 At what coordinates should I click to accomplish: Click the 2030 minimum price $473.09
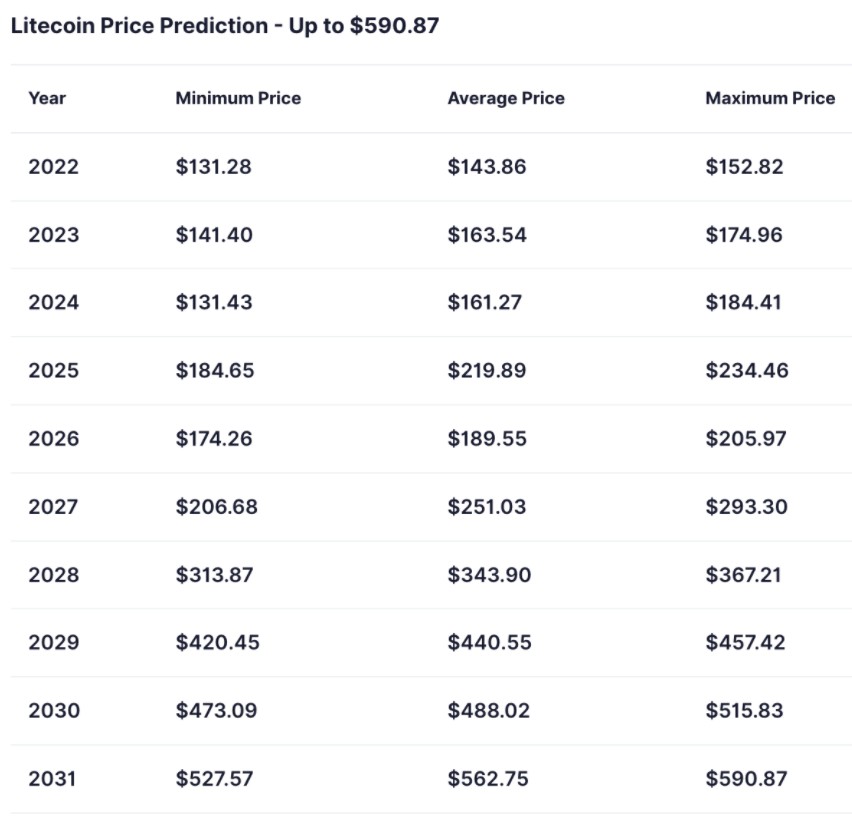tap(216, 711)
